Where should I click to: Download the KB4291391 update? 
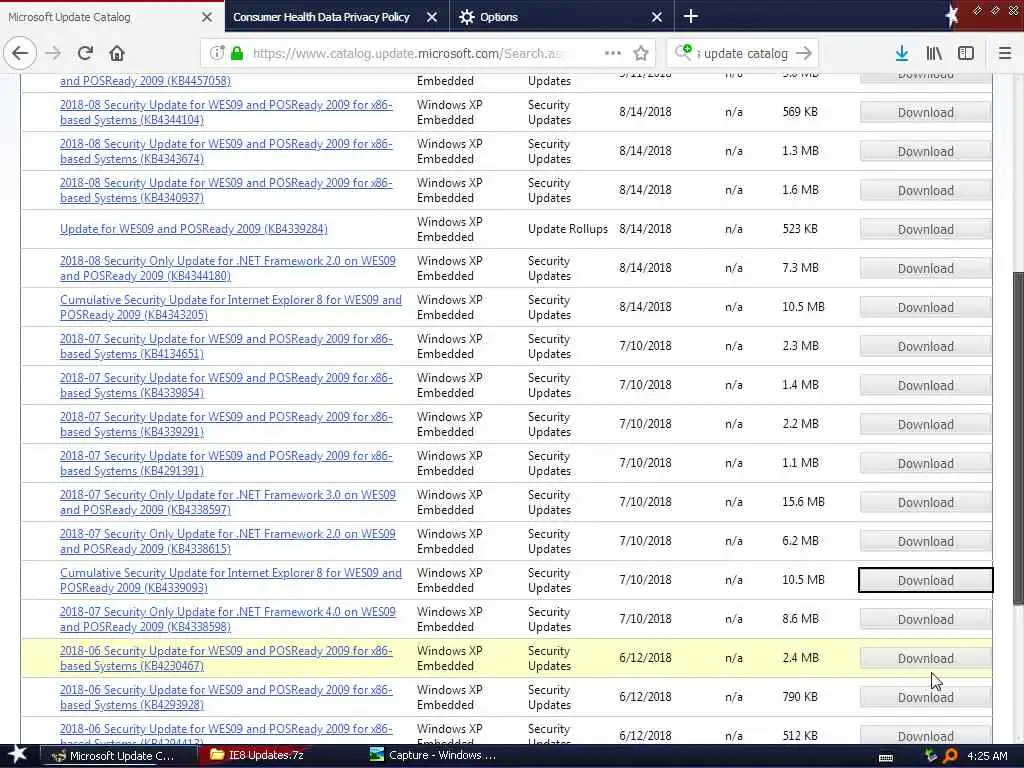925,463
